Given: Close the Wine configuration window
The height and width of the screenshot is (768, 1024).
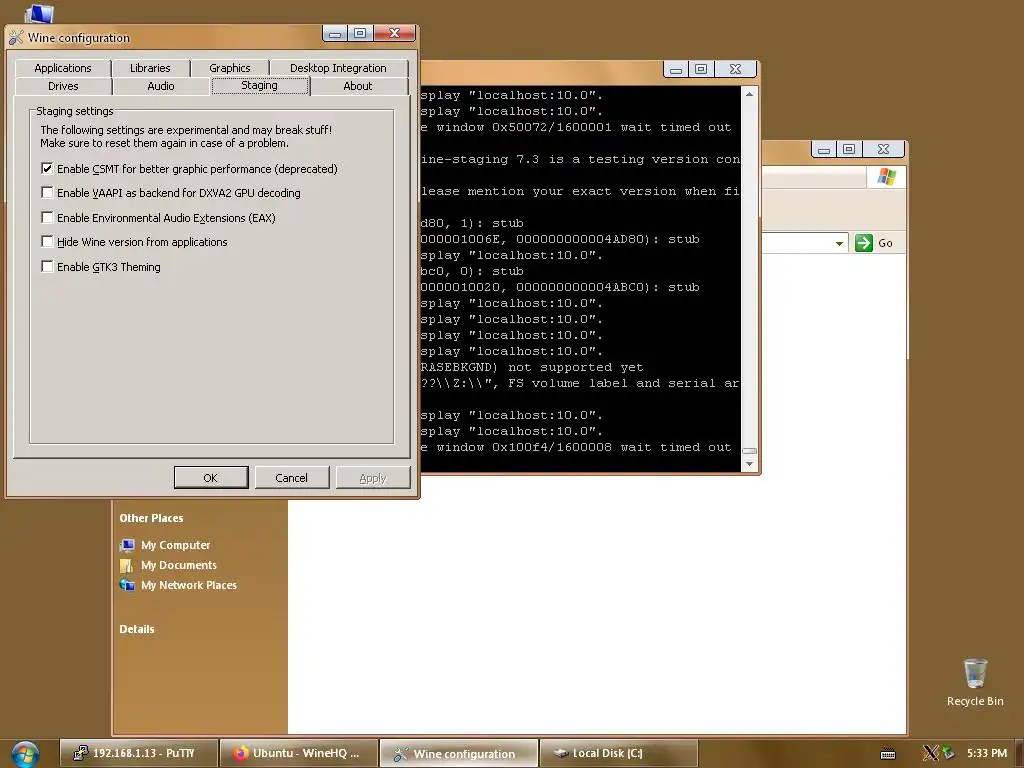Looking at the screenshot, I should pos(394,33).
